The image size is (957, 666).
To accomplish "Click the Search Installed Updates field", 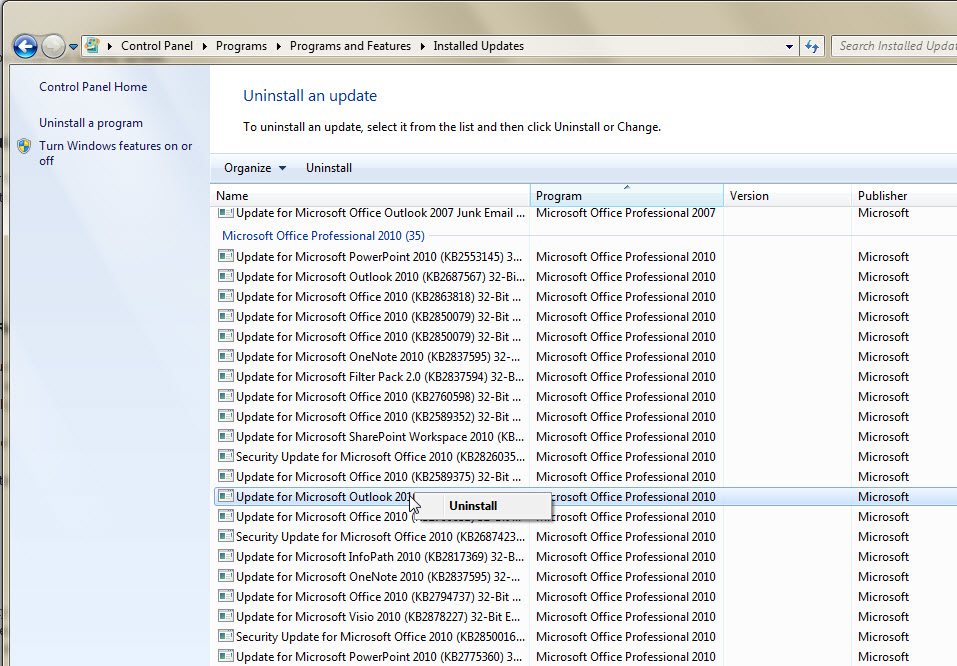I will (x=895, y=46).
